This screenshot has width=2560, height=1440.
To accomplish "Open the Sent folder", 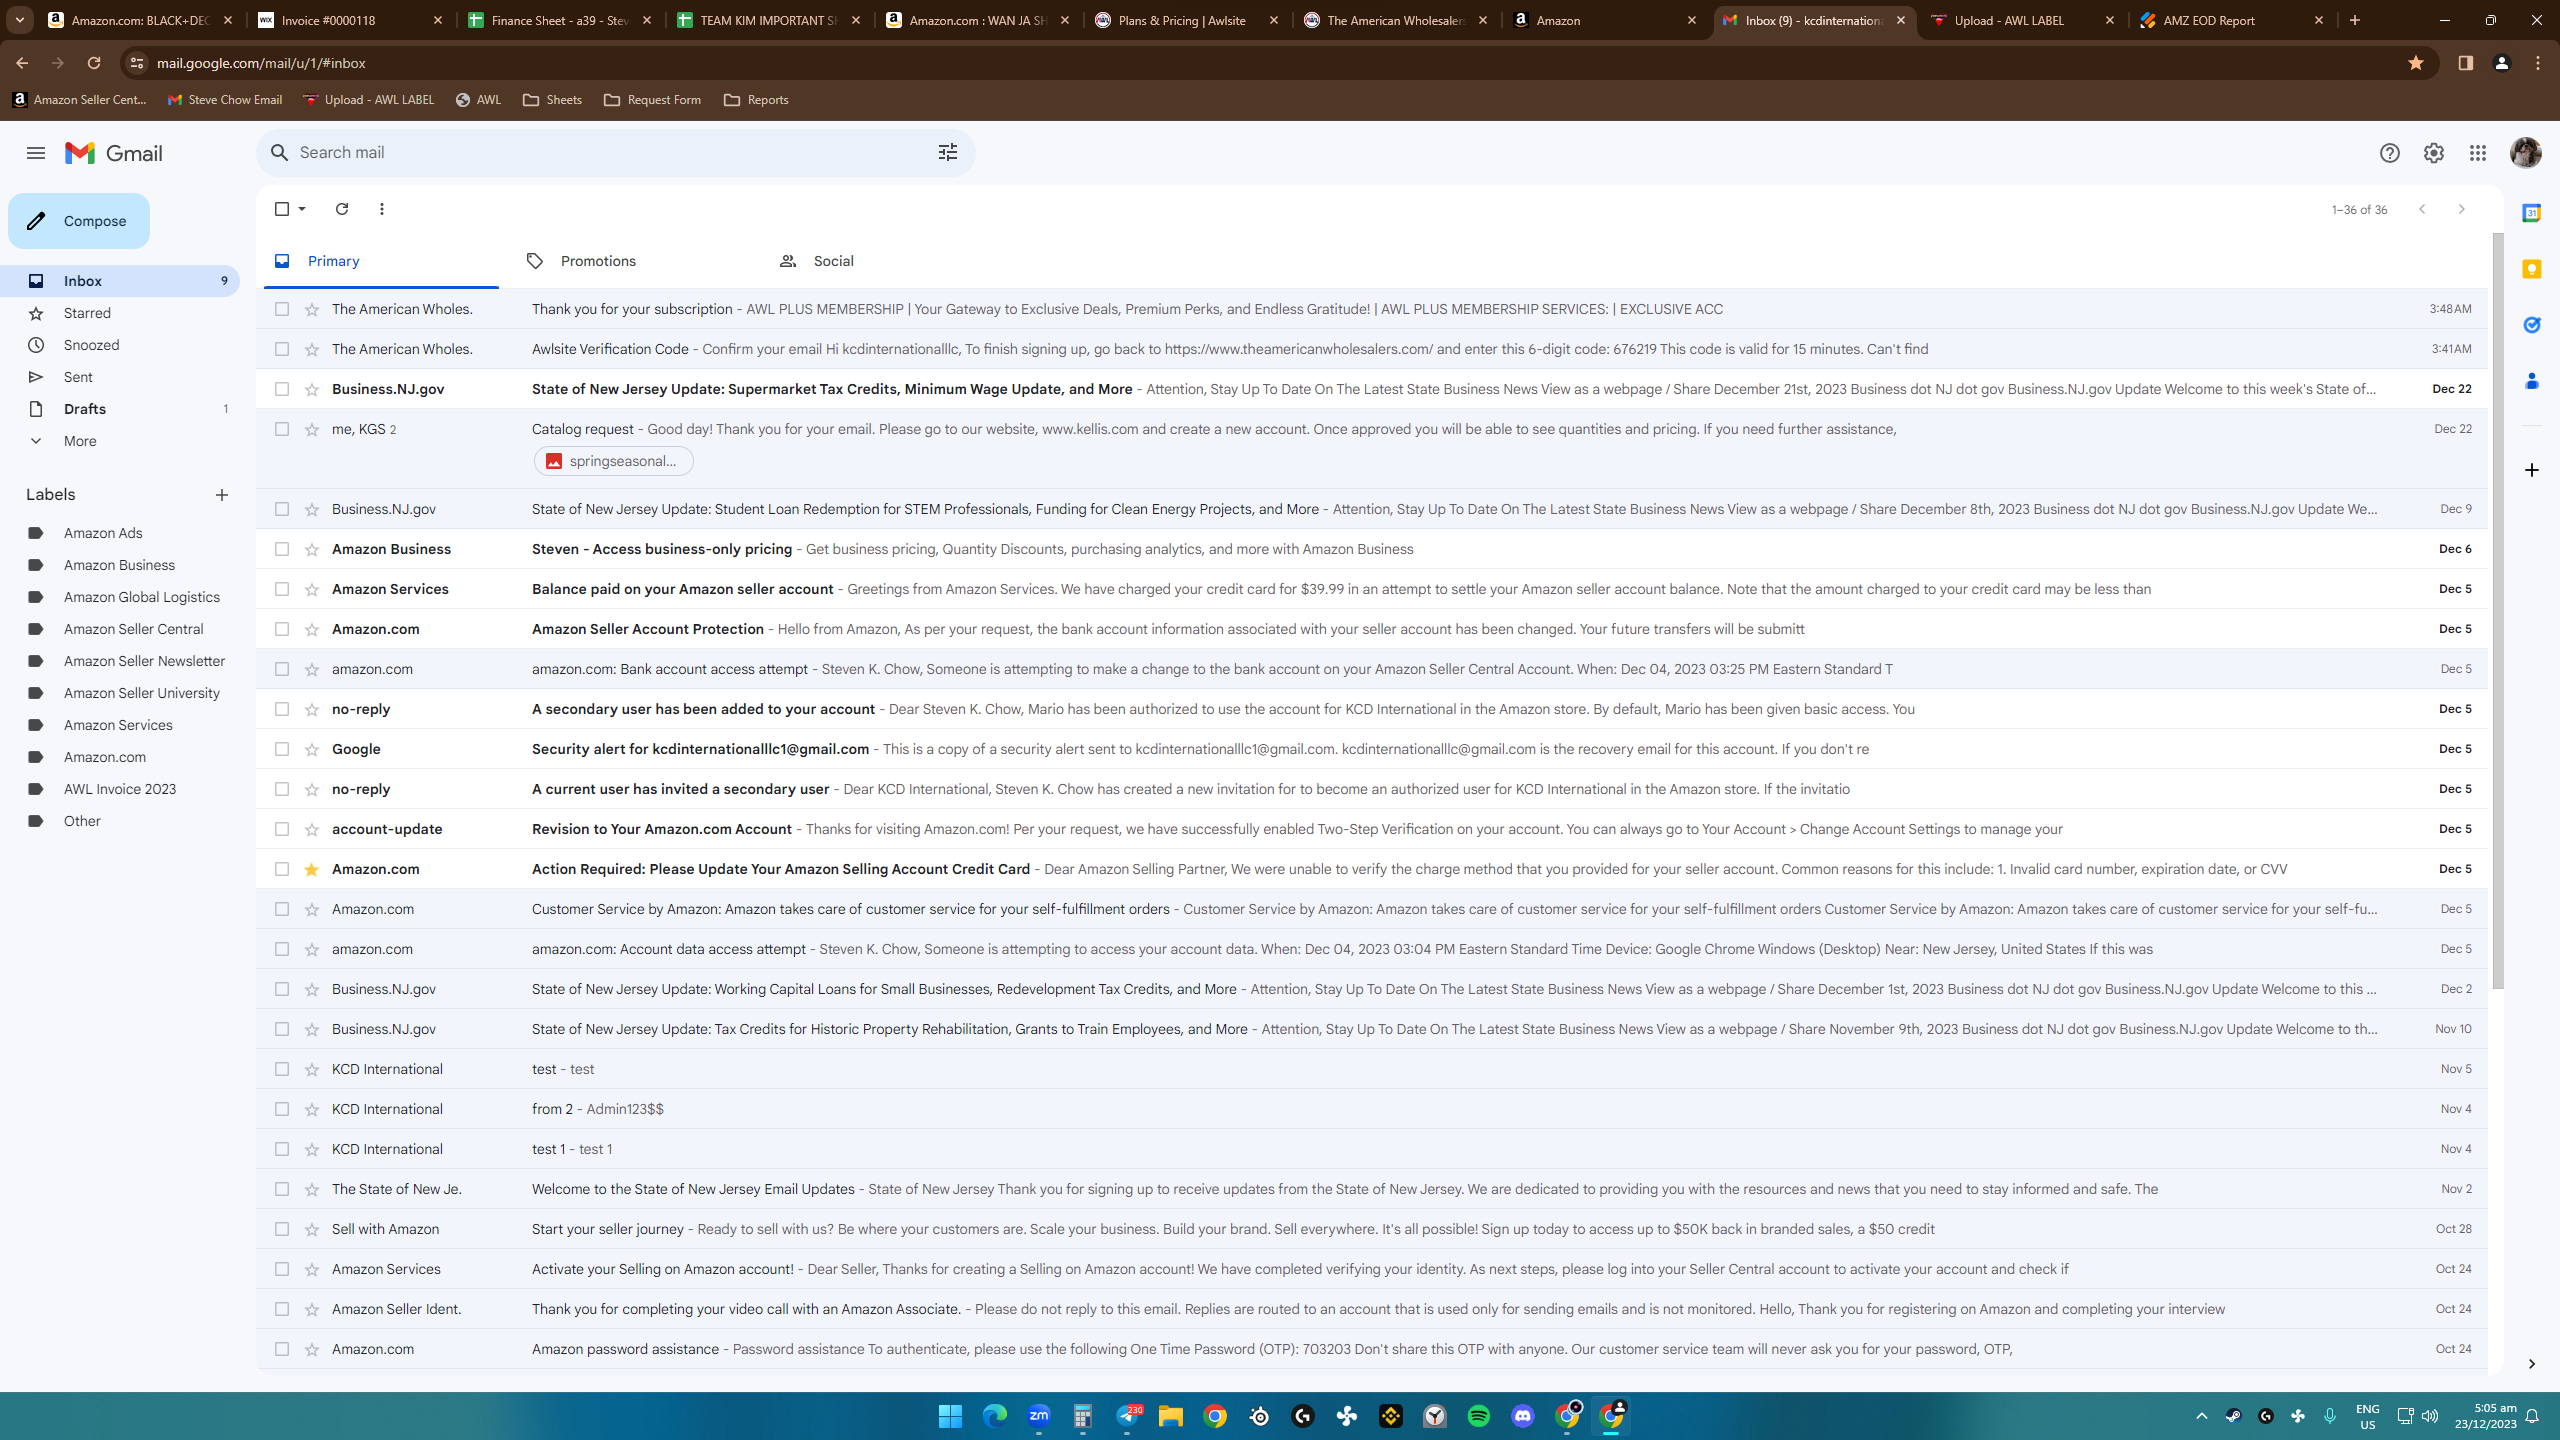I will tap(120, 377).
